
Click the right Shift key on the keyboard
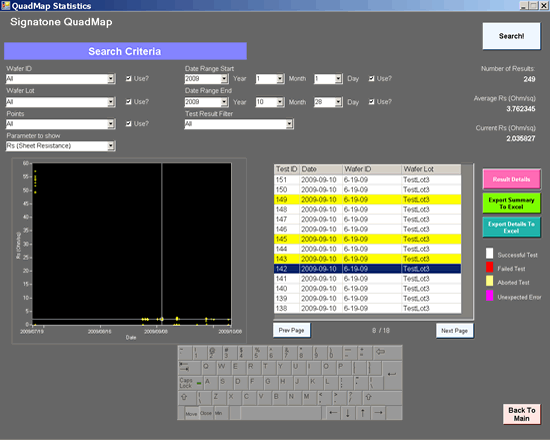(382, 398)
